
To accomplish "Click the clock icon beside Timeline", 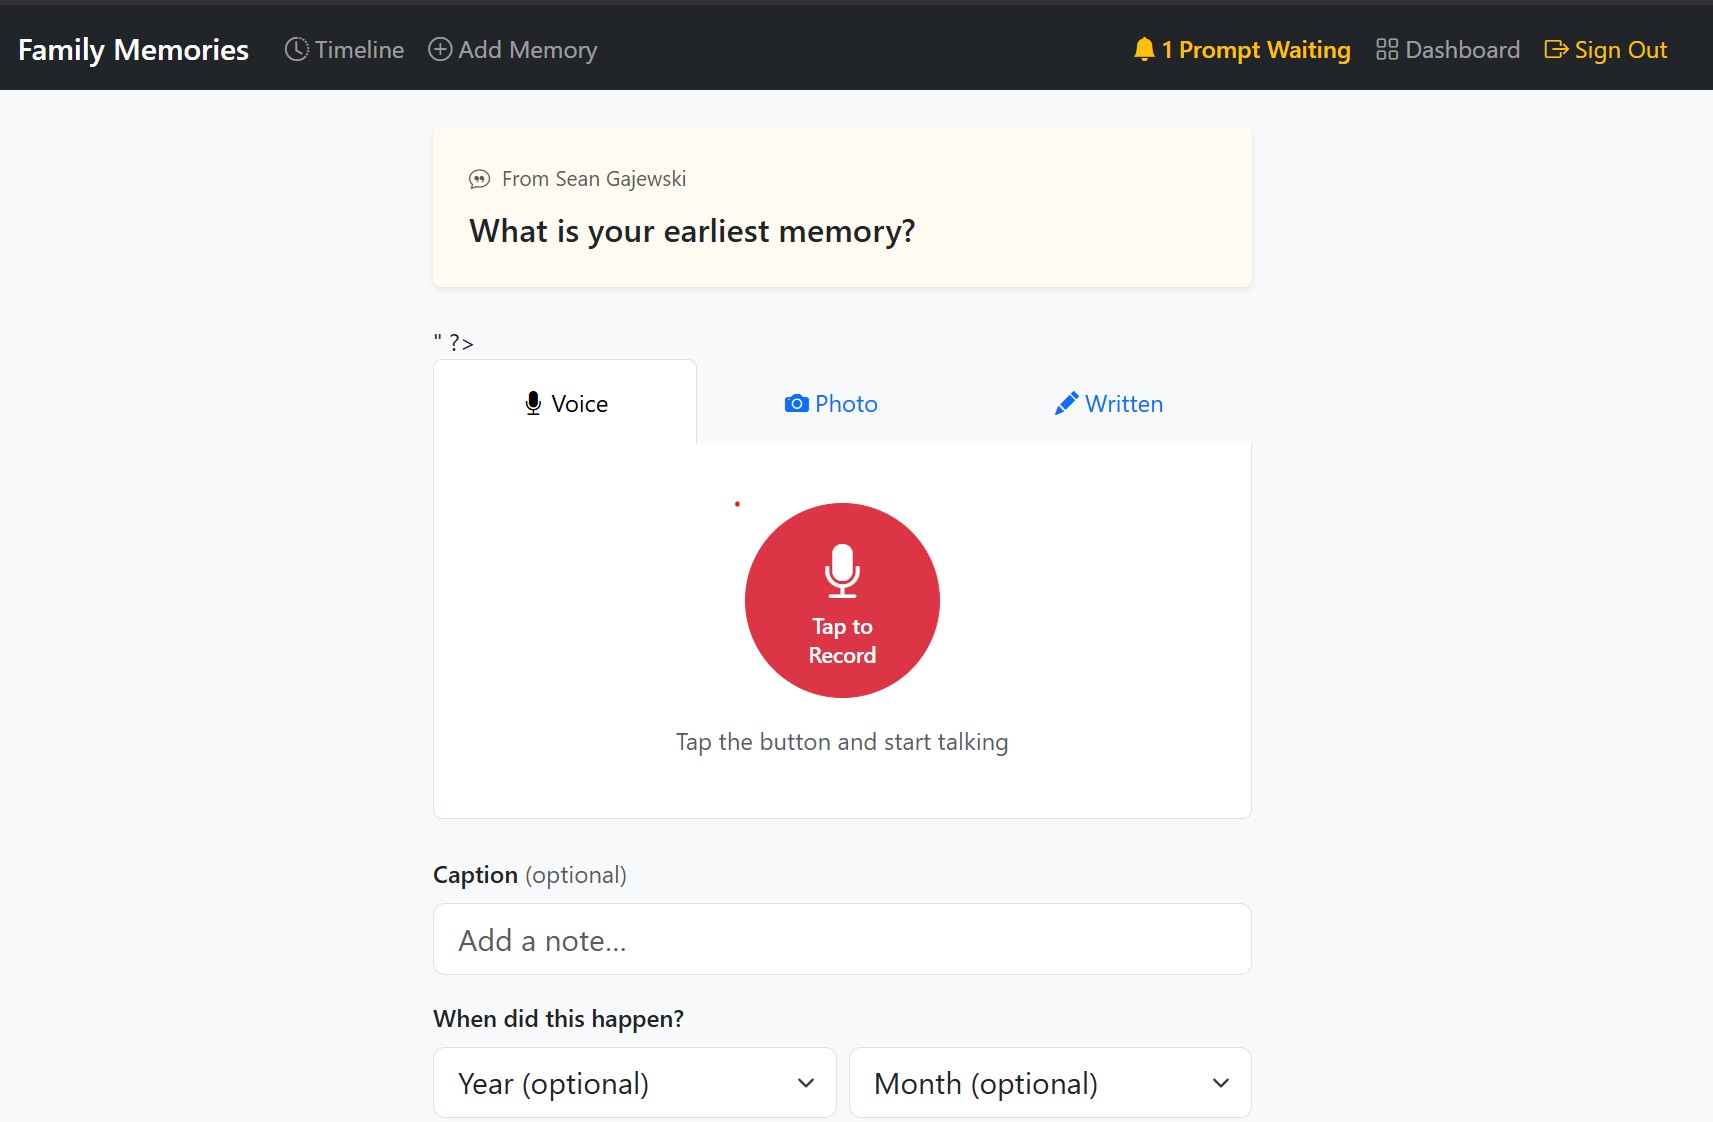I will click(x=296, y=49).
